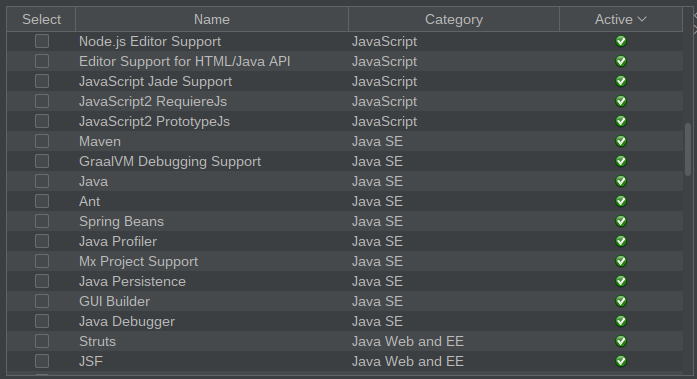
Task: Click active icon in GraalVM Debugging Support row
Action: [621, 161]
